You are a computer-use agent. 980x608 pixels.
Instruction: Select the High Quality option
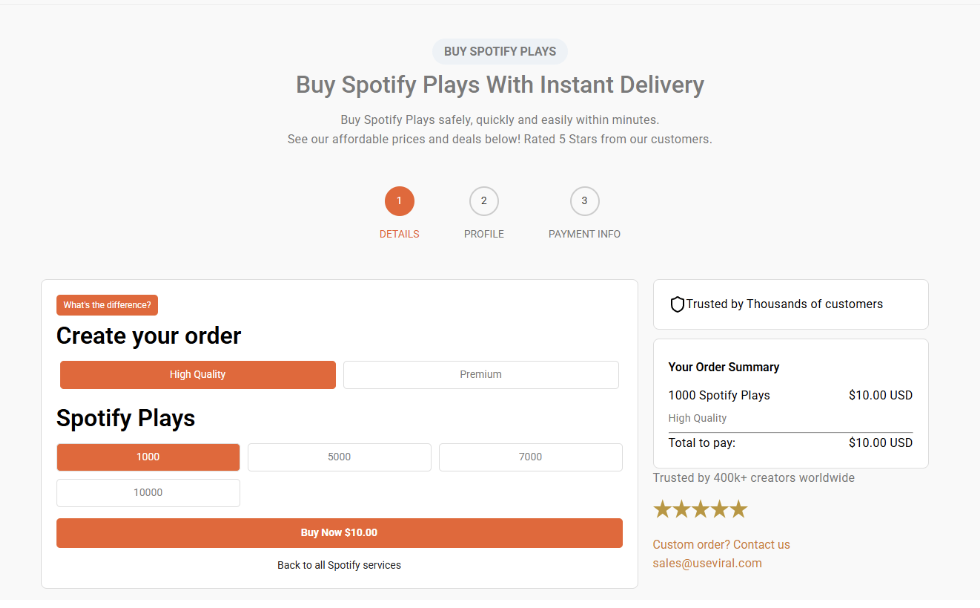pos(198,375)
